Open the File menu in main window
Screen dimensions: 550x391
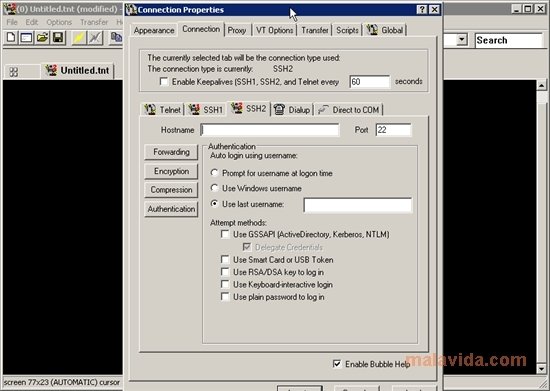[x=12, y=22]
